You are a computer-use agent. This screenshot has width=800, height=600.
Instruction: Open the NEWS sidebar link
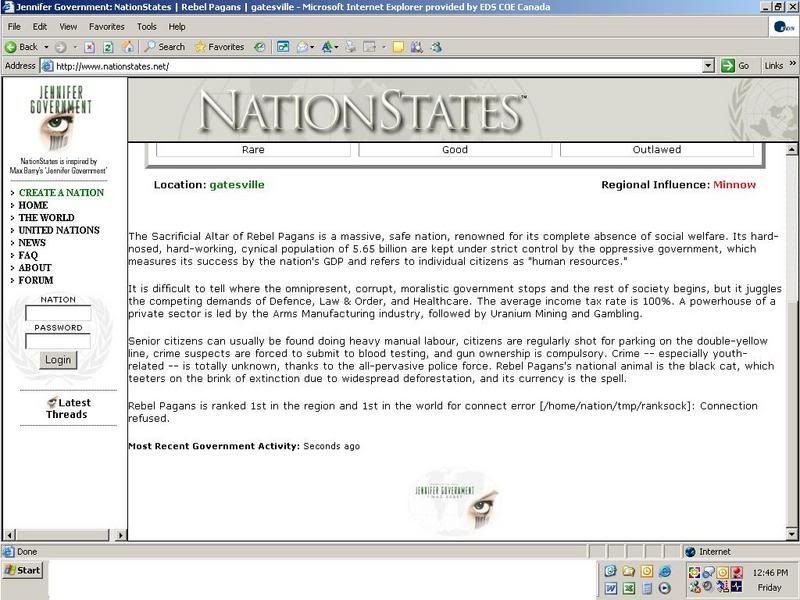(x=32, y=243)
